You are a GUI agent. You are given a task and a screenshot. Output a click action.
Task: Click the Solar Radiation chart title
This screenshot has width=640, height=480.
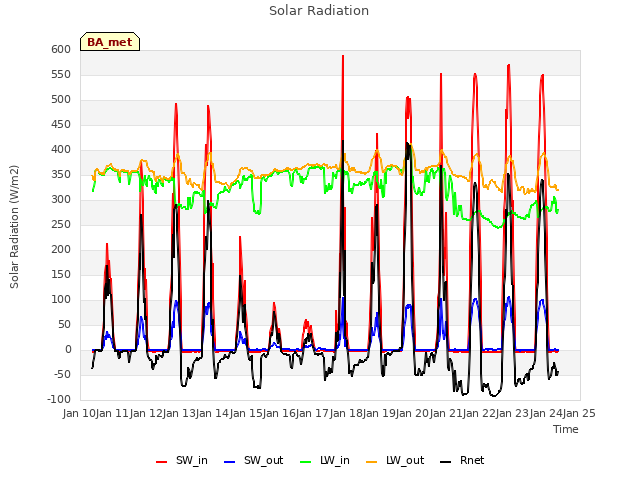[x=319, y=11]
